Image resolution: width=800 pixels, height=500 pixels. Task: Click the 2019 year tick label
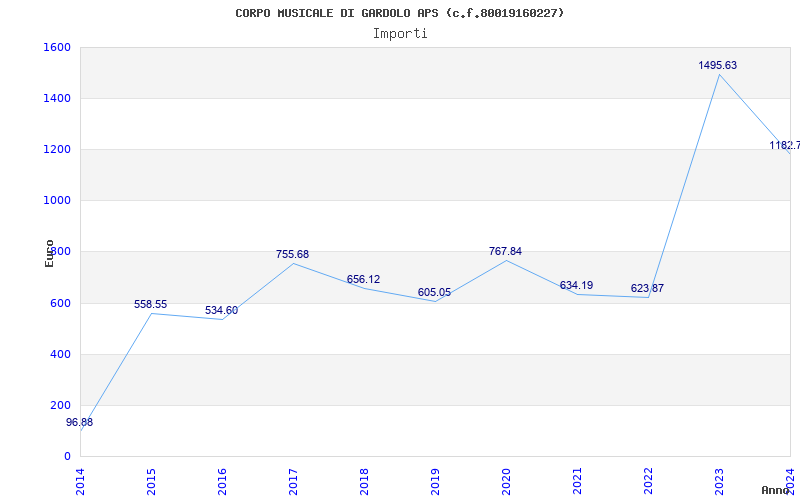click(435, 482)
